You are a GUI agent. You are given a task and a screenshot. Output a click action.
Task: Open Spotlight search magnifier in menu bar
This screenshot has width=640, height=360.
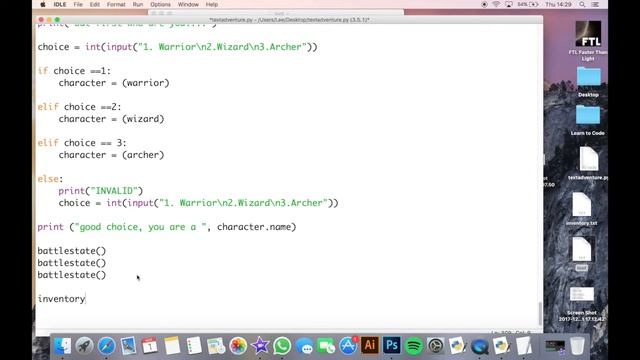(x=582, y=4)
